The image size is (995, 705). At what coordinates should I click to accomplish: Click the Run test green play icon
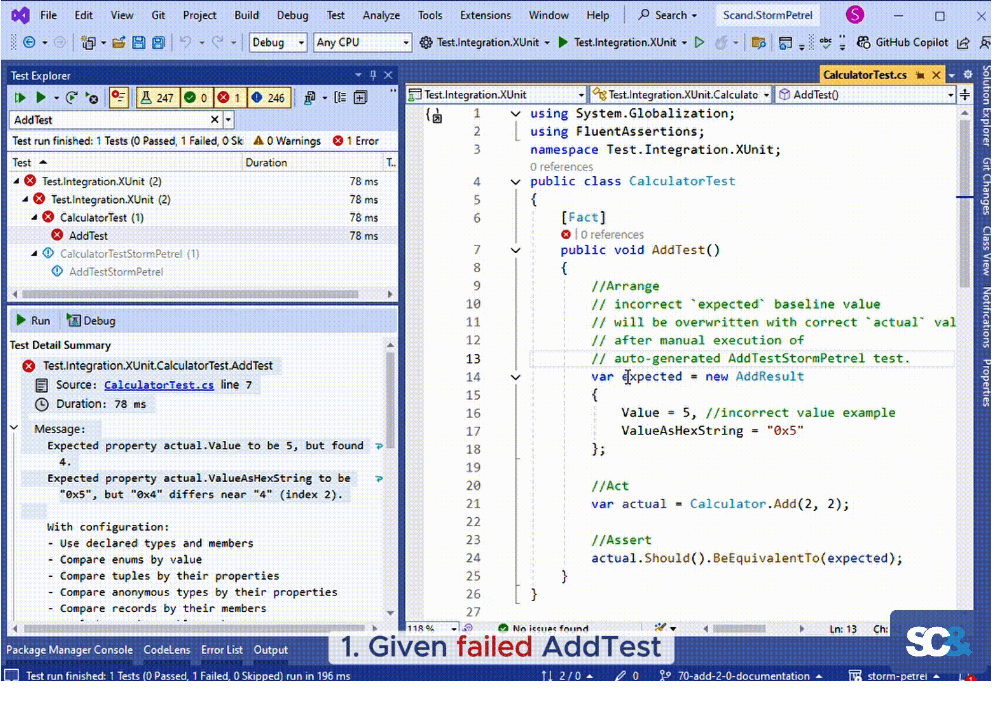[41, 98]
